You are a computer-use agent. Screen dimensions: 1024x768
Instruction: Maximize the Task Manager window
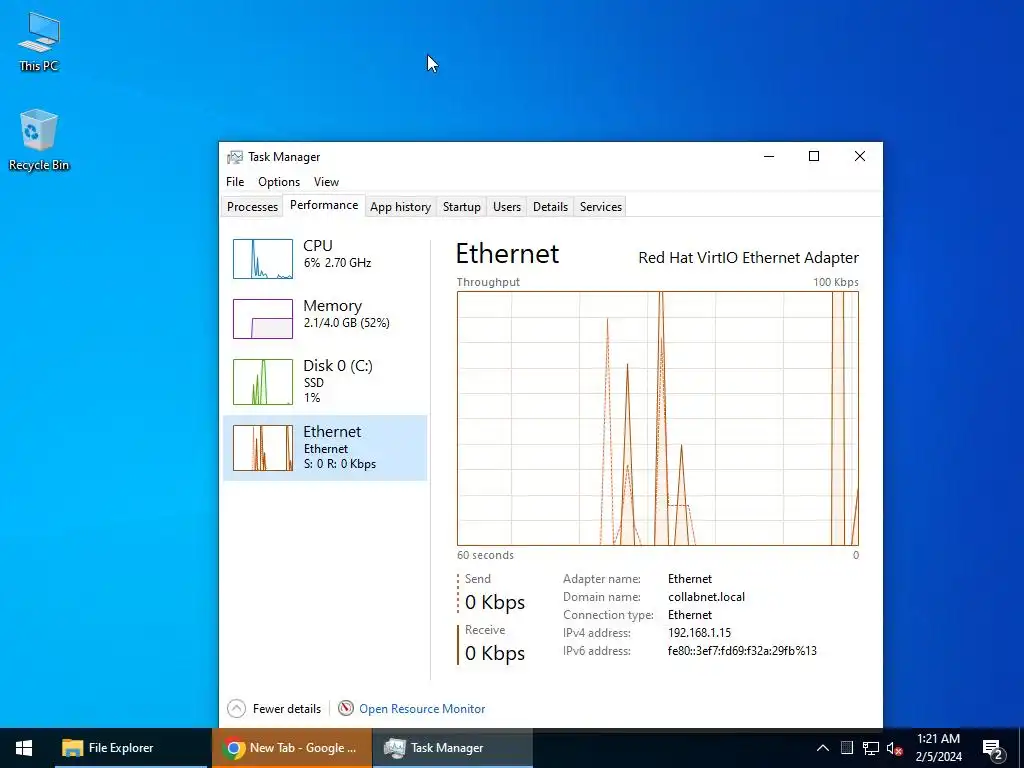[x=814, y=156]
